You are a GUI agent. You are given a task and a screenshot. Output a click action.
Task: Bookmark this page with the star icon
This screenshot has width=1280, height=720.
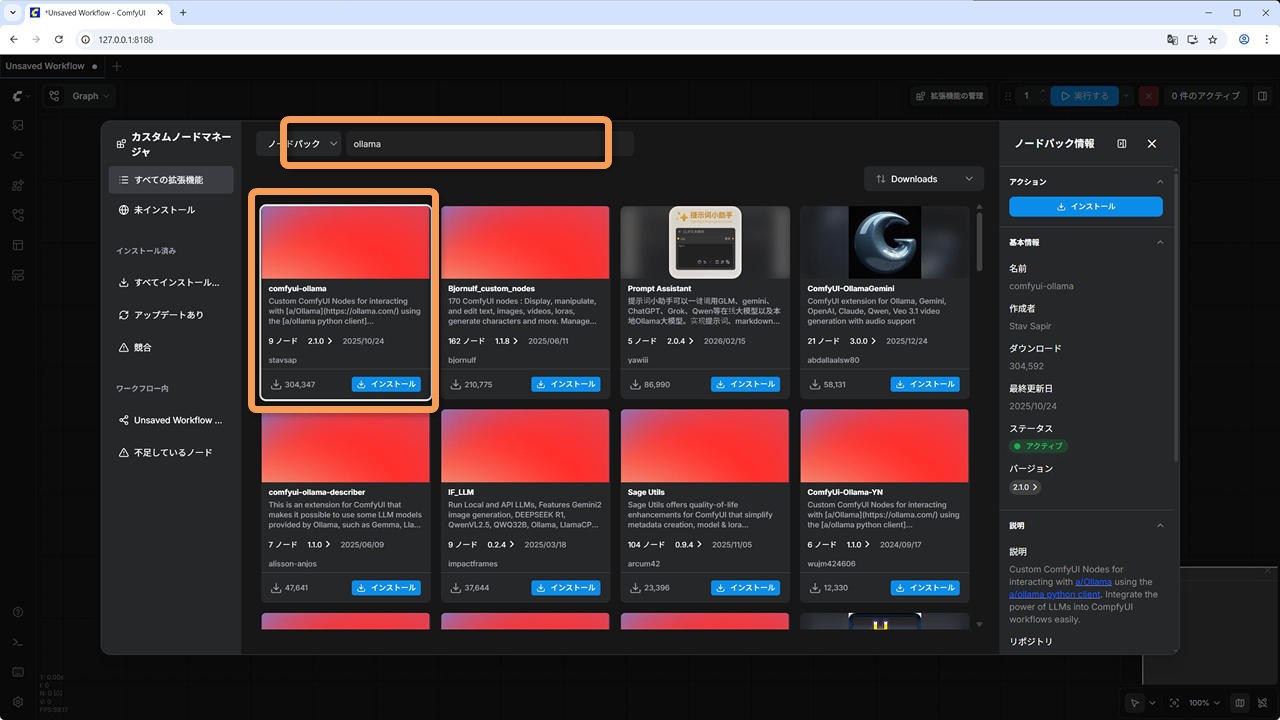[1212, 40]
